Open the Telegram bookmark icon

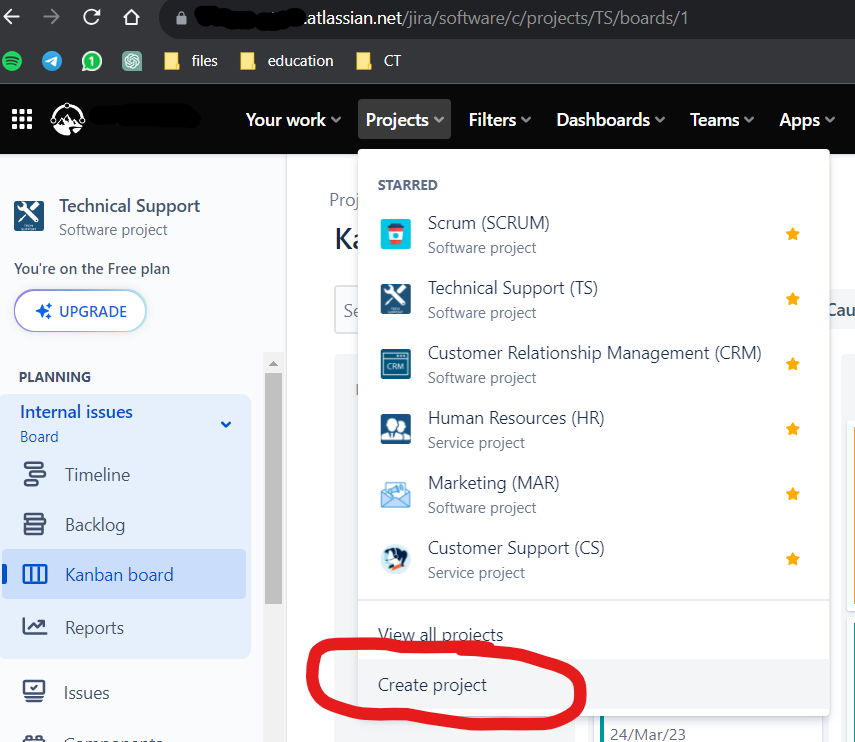coord(52,61)
